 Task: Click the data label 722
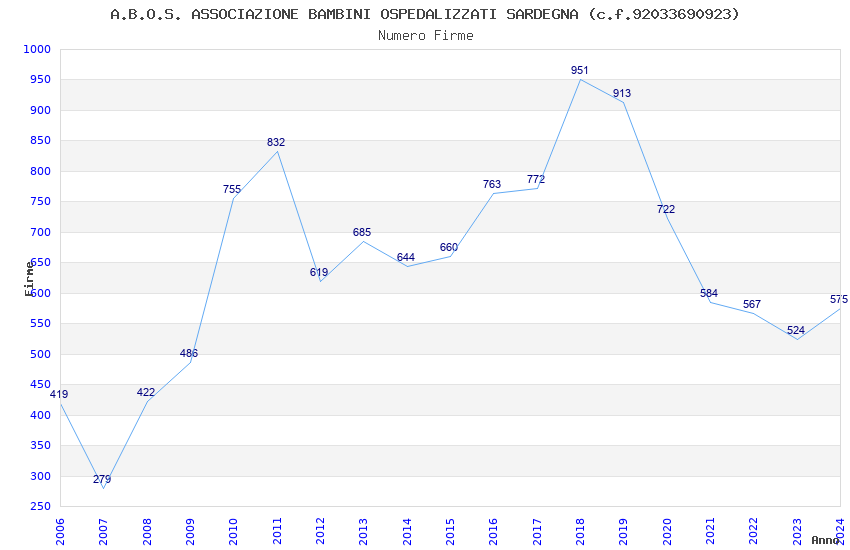666,209
